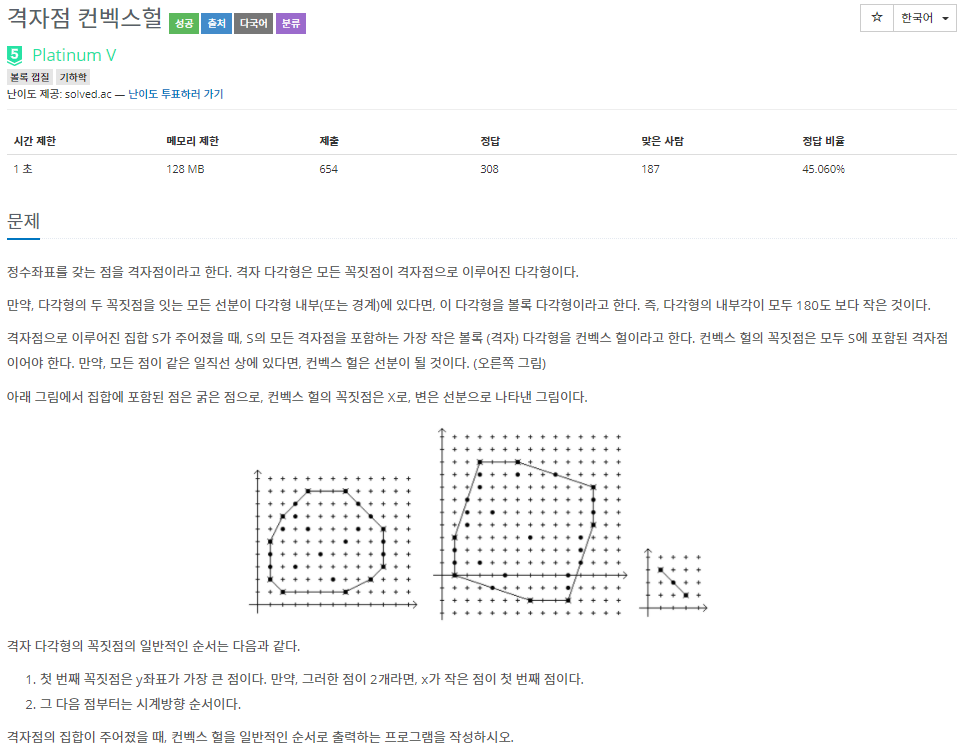The width and height of the screenshot is (960, 753).
Task: Click the large middle convex hull figure
Action: 530,523
